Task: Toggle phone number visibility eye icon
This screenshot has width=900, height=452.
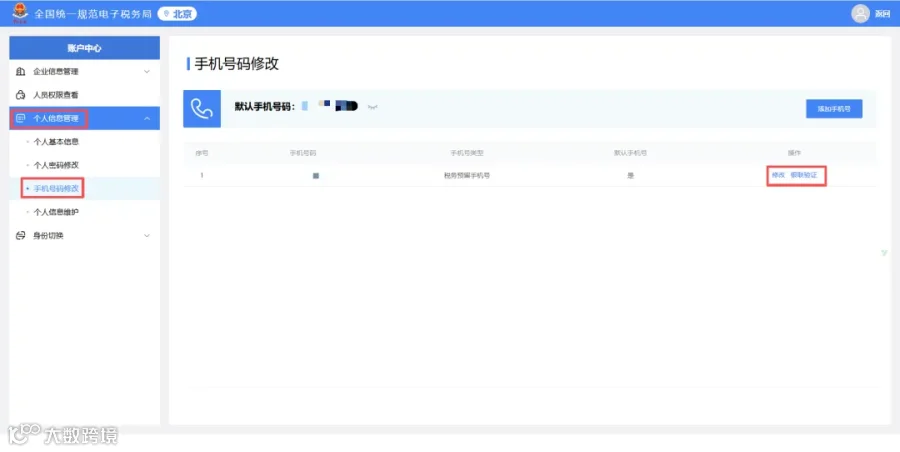Action: tap(373, 107)
